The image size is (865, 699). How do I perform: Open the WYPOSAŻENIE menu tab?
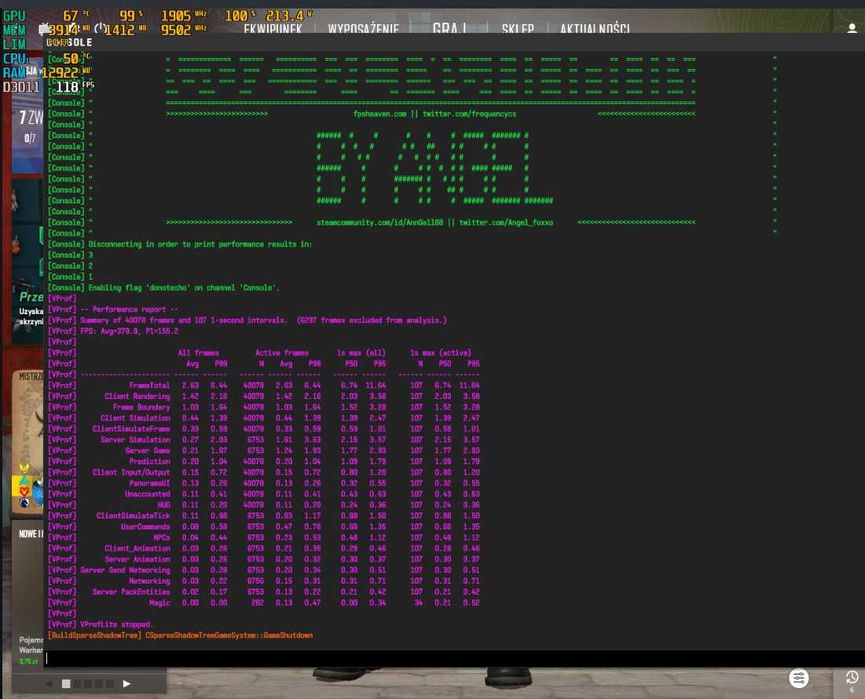click(363, 28)
